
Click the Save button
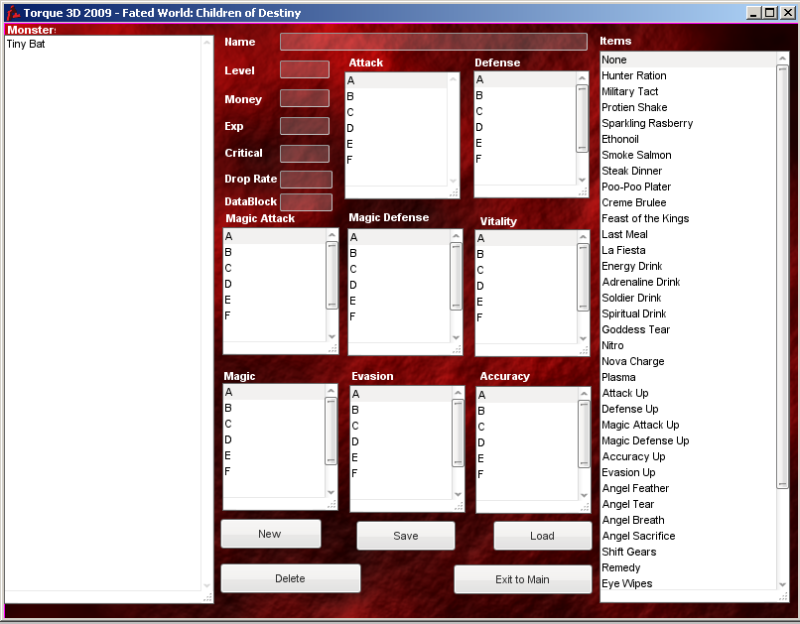coord(405,535)
